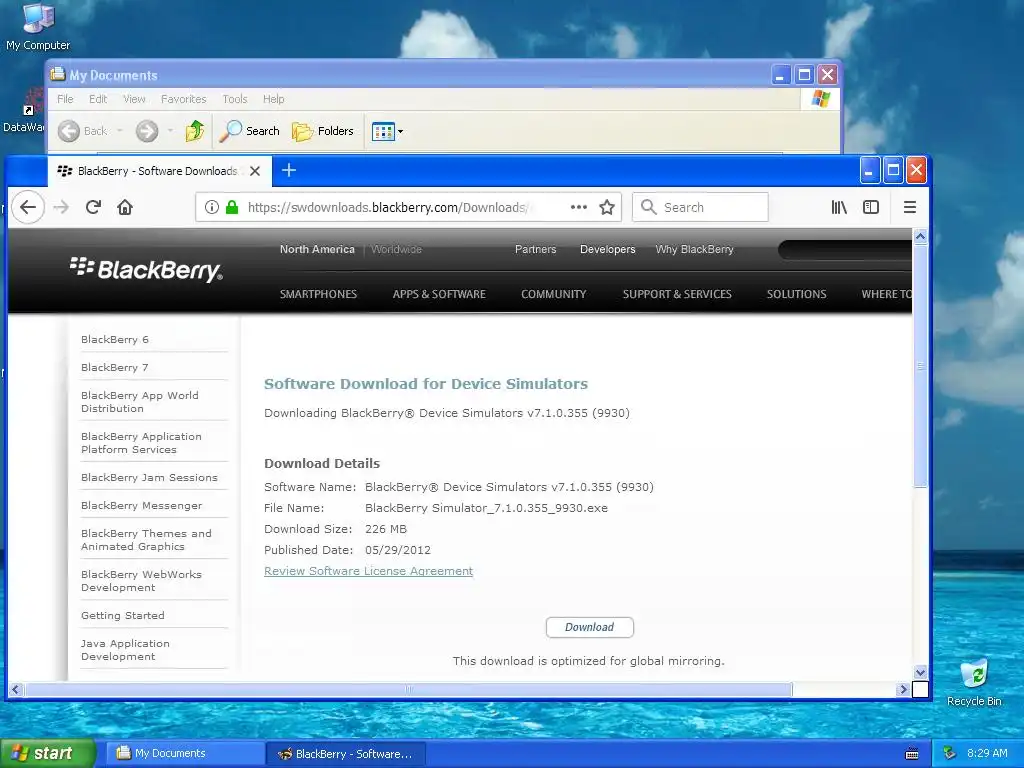Image resolution: width=1024 pixels, height=768 pixels.
Task: Open Favorites menu in My Documents
Action: (x=184, y=99)
